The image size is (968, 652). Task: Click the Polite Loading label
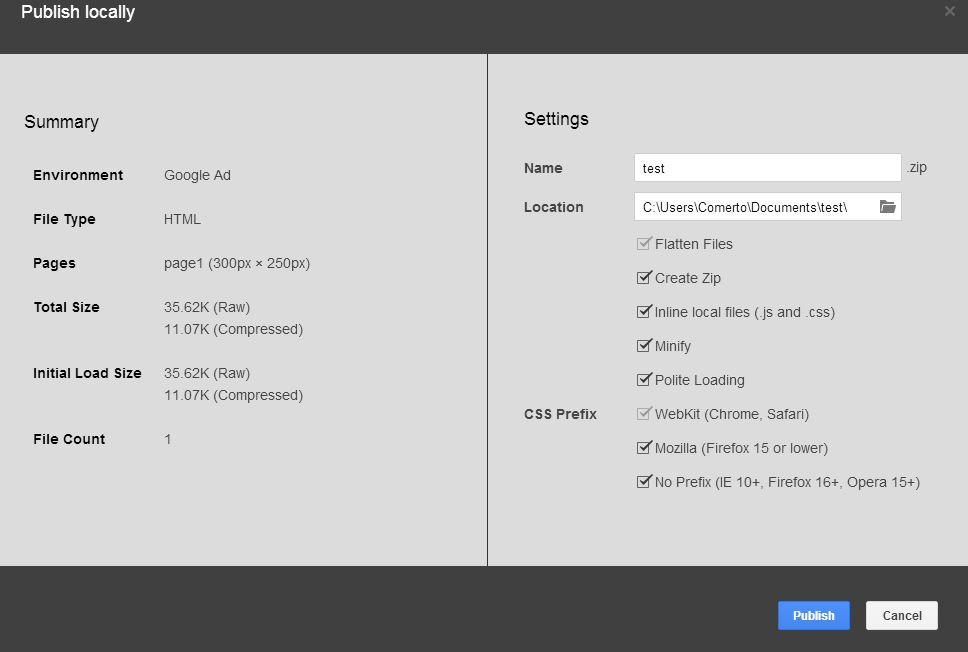click(x=699, y=380)
